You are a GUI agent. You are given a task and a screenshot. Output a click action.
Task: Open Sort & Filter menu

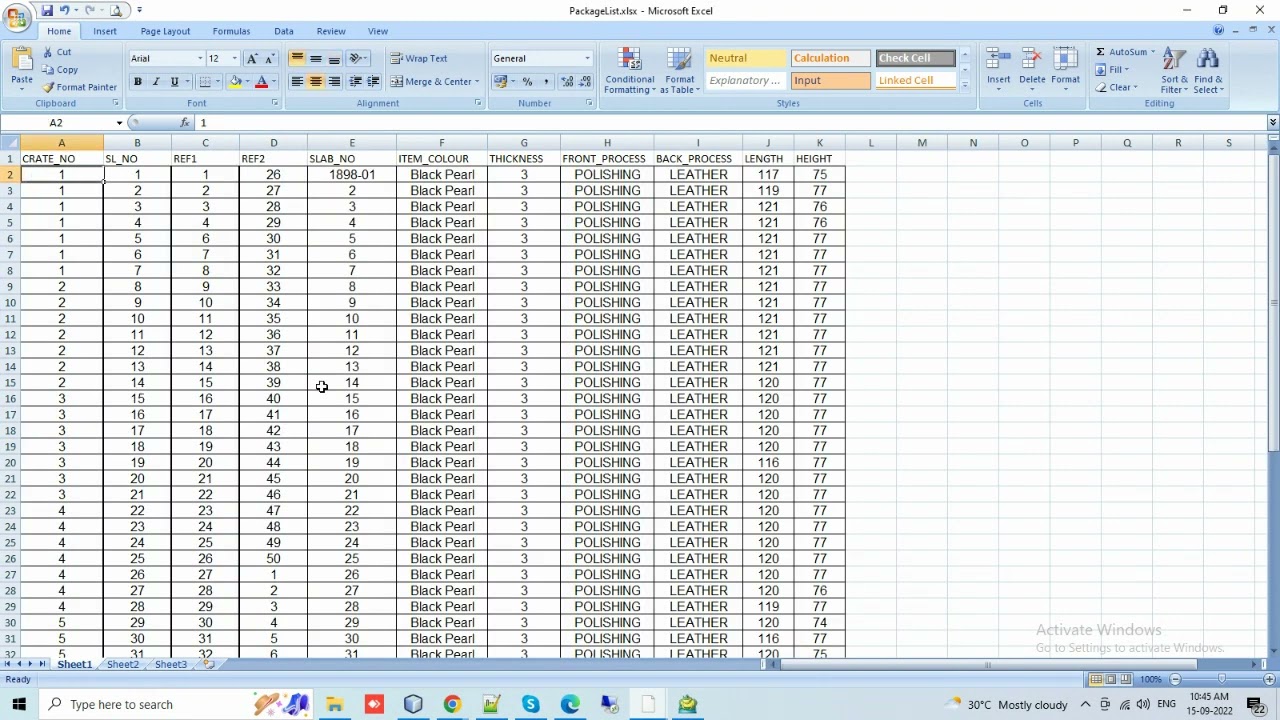coord(1174,71)
